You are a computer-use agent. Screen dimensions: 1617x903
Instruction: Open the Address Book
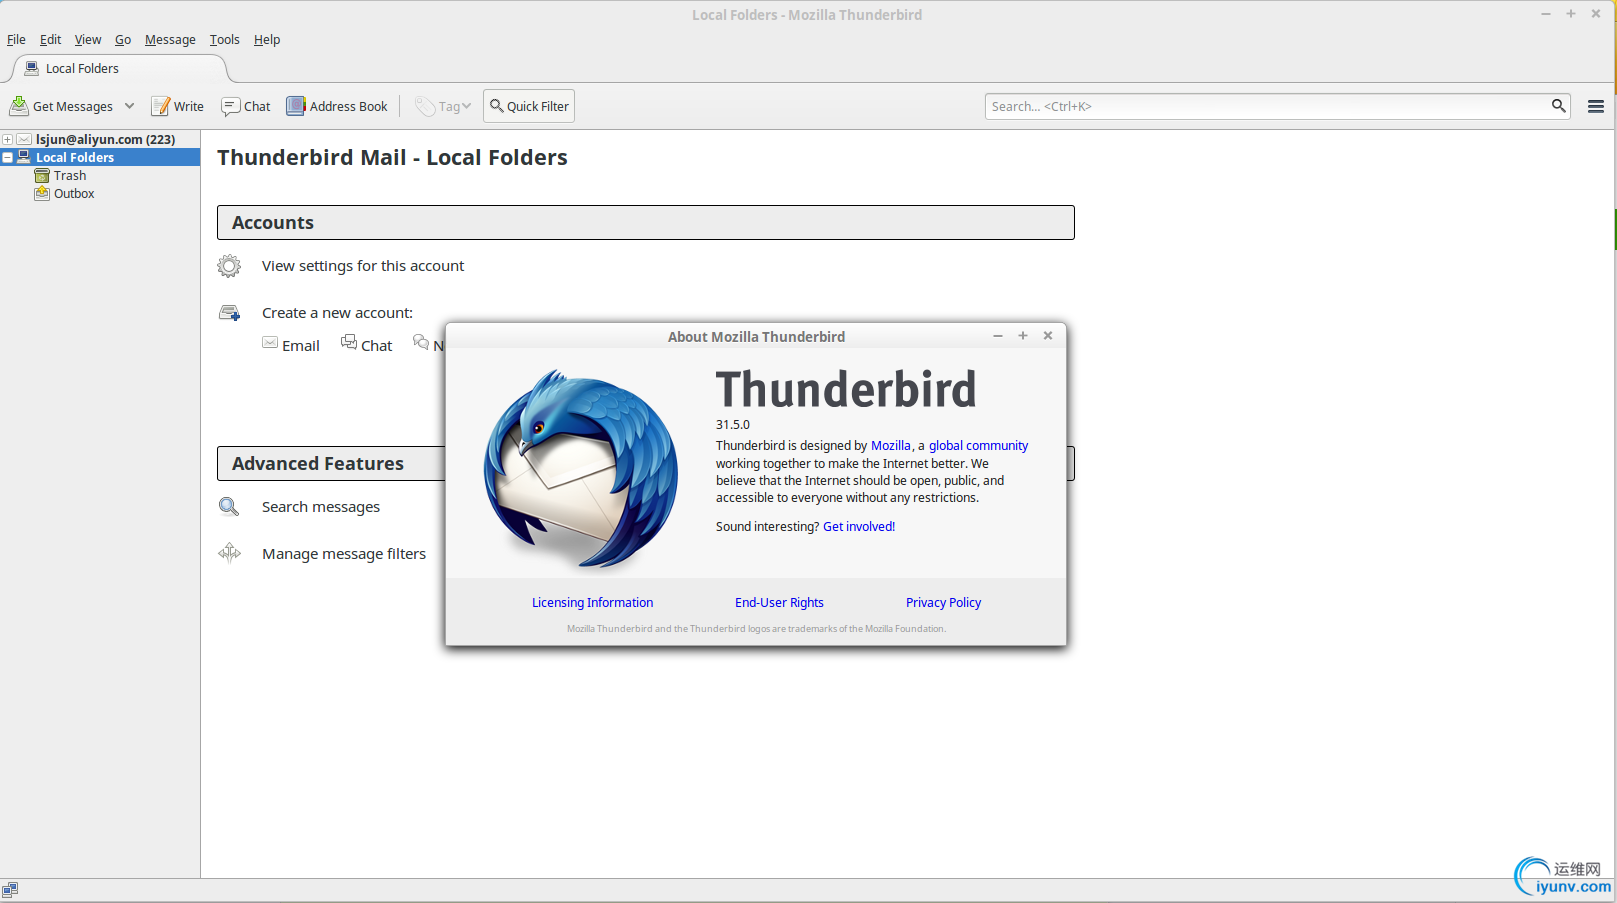pyautogui.click(x=337, y=106)
